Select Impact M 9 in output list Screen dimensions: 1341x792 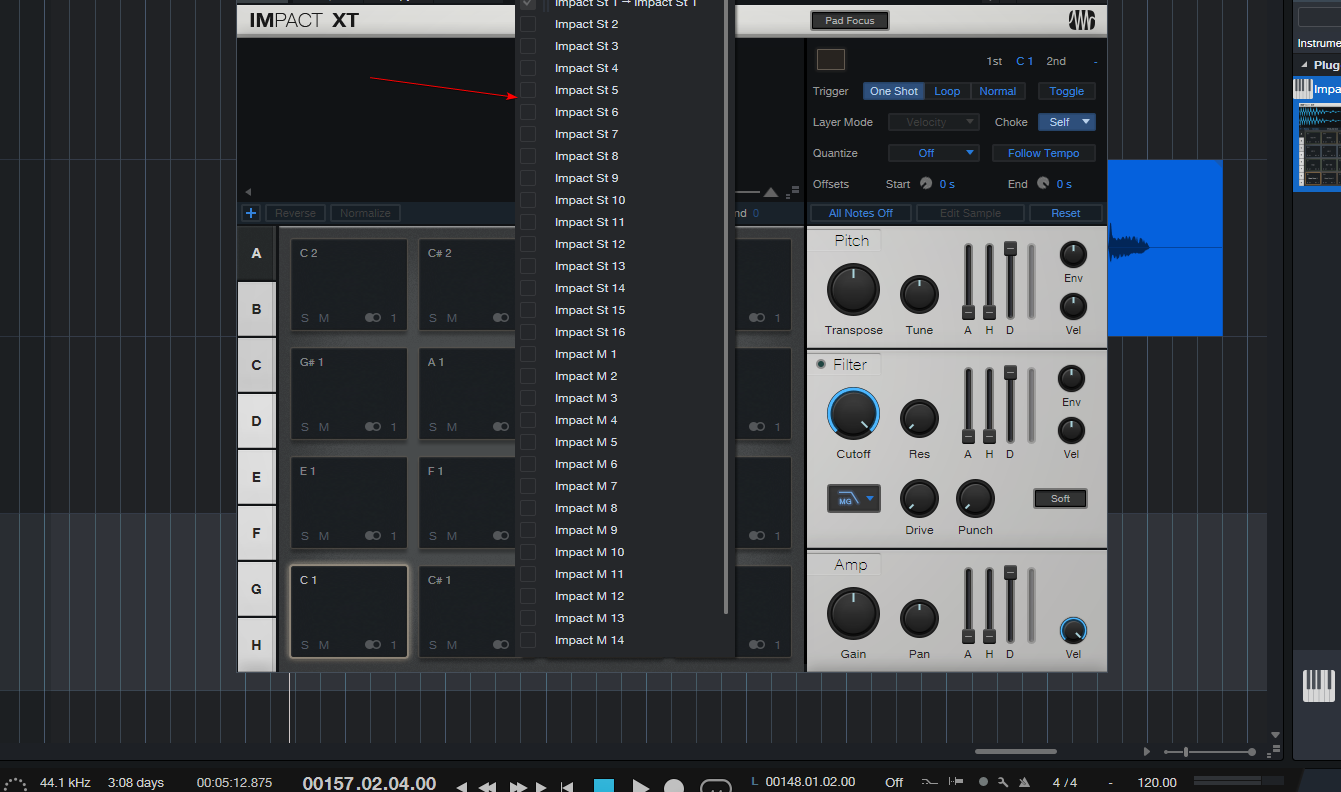[x=586, y=530]
